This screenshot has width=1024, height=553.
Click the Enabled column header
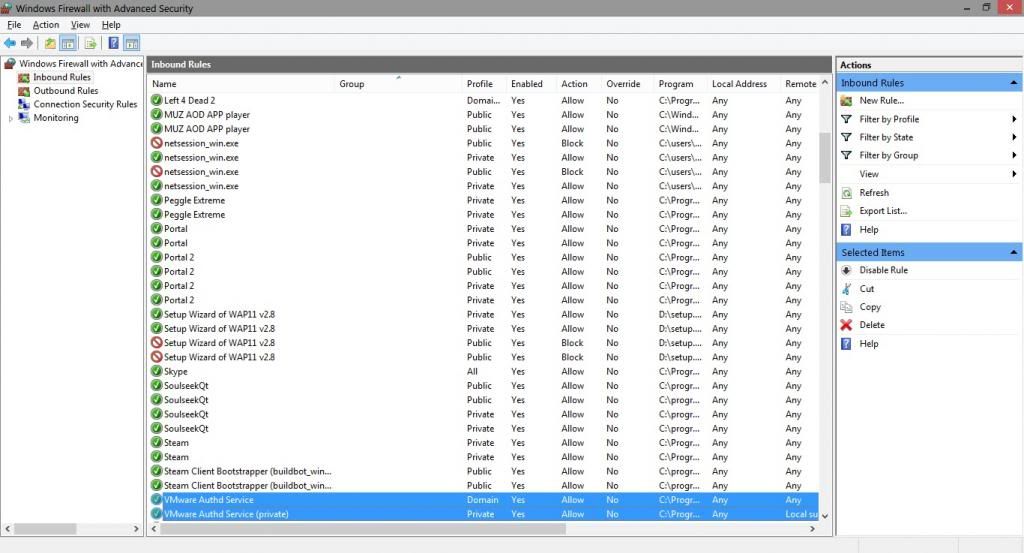(531, 84)
